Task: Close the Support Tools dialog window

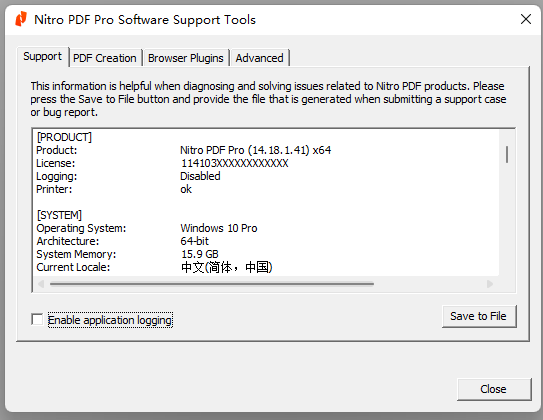Action: [526, 19]
